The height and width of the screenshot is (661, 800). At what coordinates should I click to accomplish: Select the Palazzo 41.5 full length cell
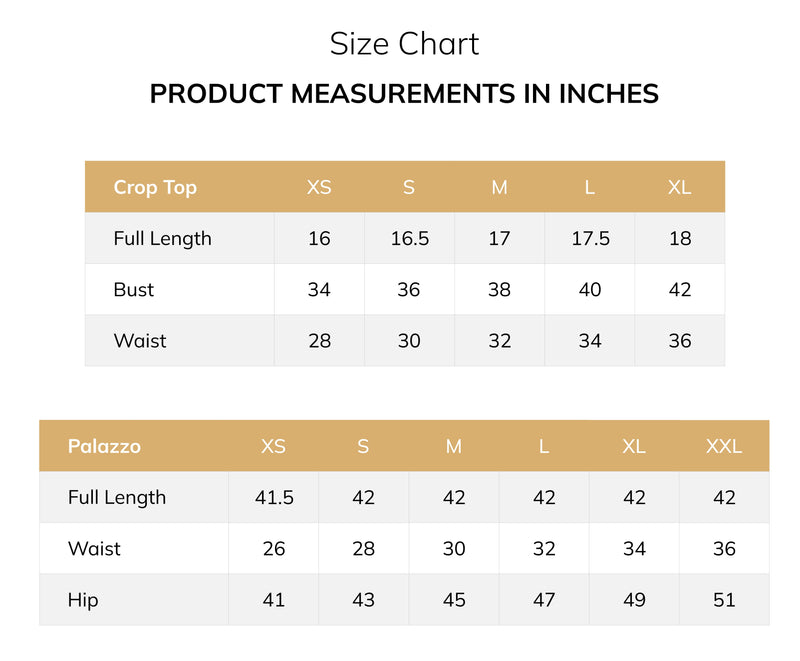click(274, 497)
